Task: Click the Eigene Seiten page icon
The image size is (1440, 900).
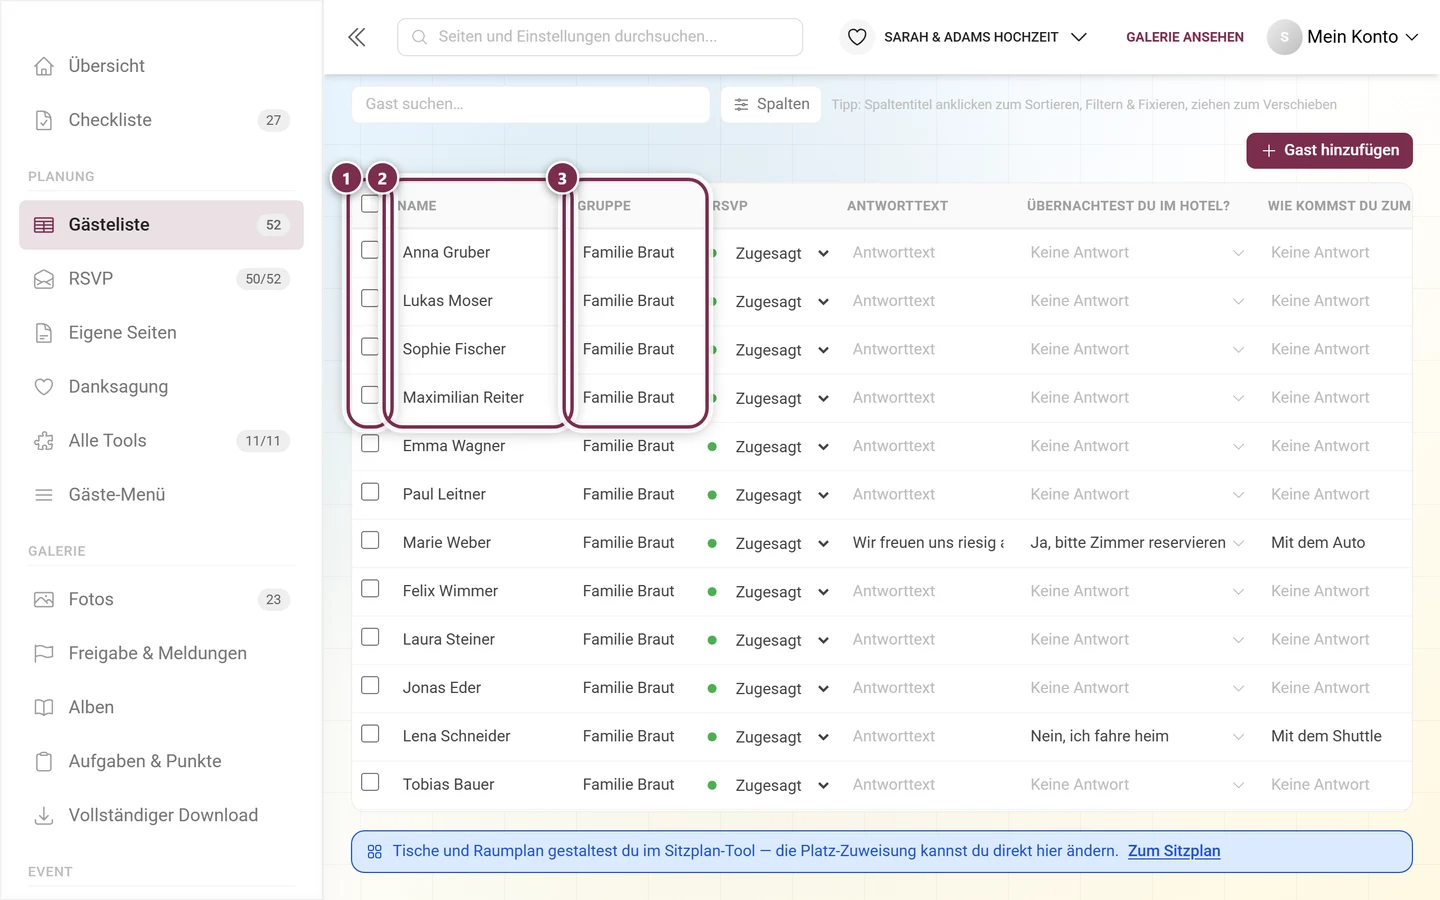Action: (44, 333)
